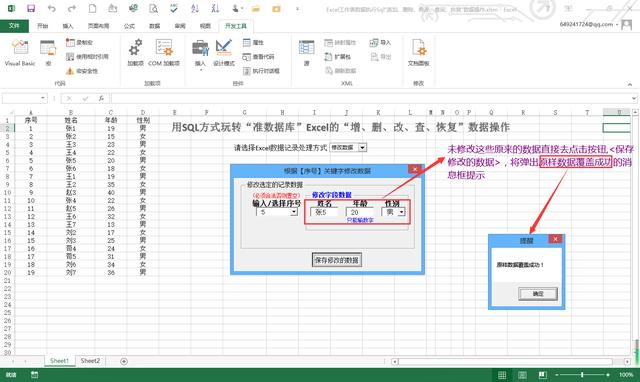This screenshot has height=382, width=640.
Task: Click View Code (查看代码) button
Action: click(x=258, y=57)
